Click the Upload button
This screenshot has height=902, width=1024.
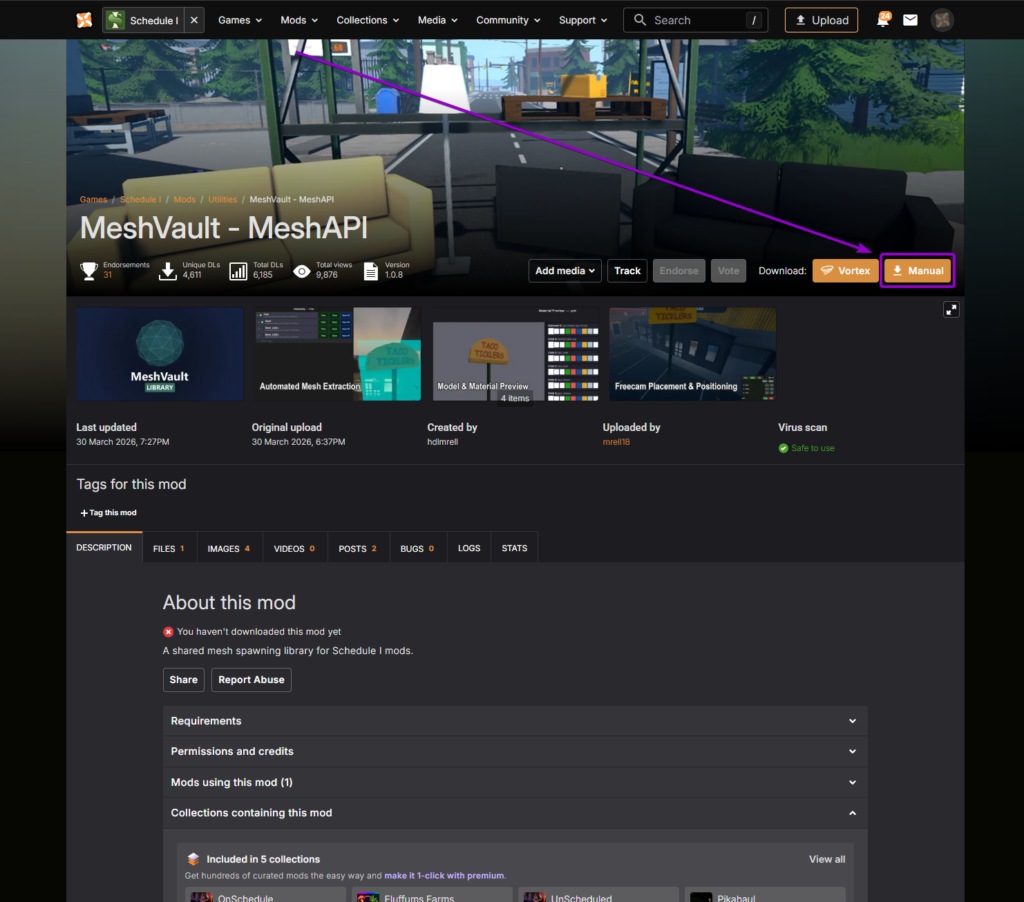(821, 20)
